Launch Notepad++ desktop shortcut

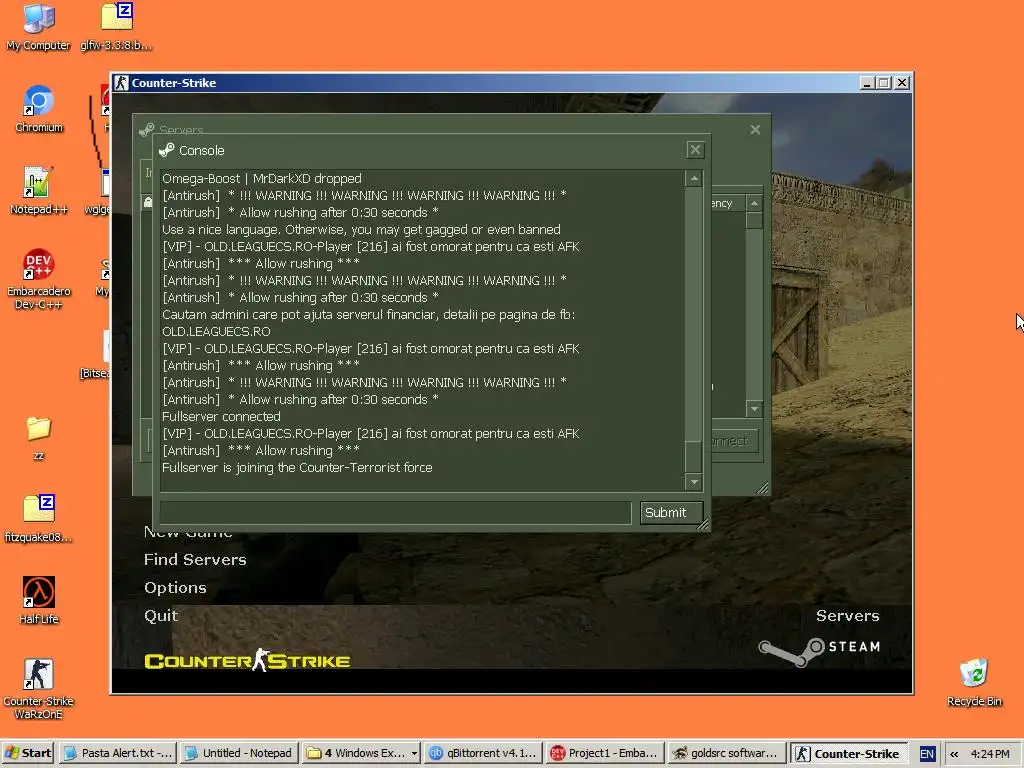coord(39,191)
